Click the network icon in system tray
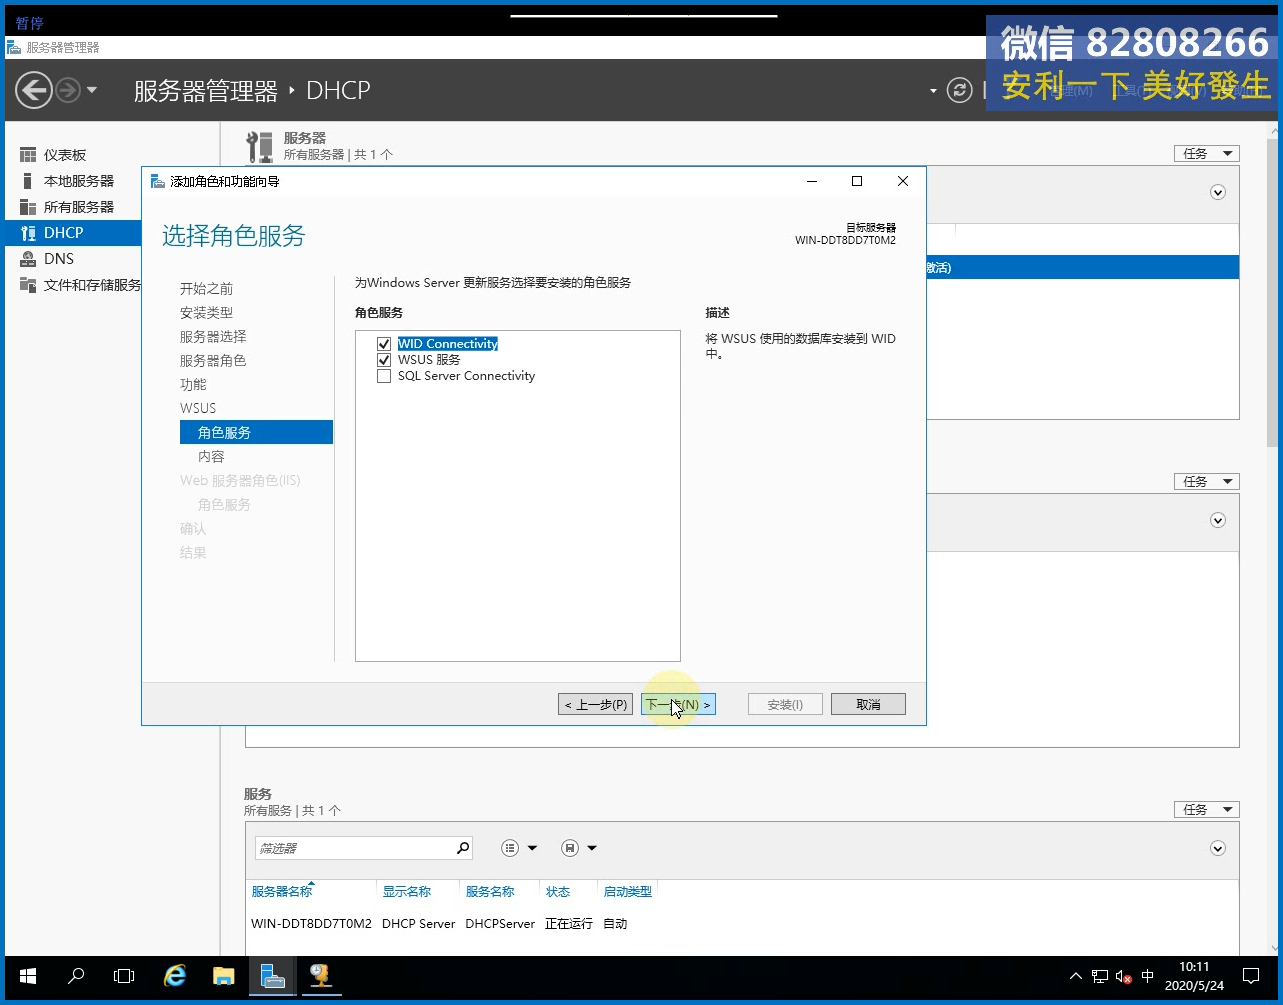The width and height of the screenshot is (1283, 1005). point(1100,976)
